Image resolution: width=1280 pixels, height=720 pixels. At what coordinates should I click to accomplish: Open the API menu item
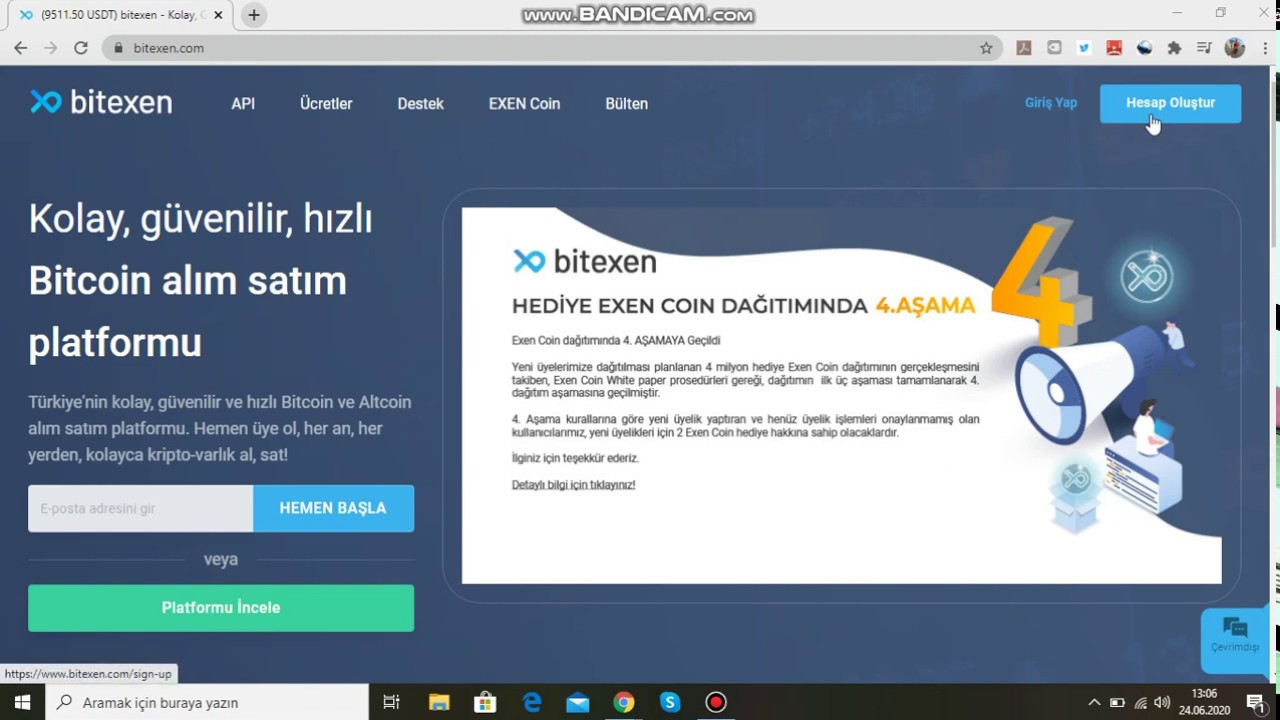click(x=243, y=103)
